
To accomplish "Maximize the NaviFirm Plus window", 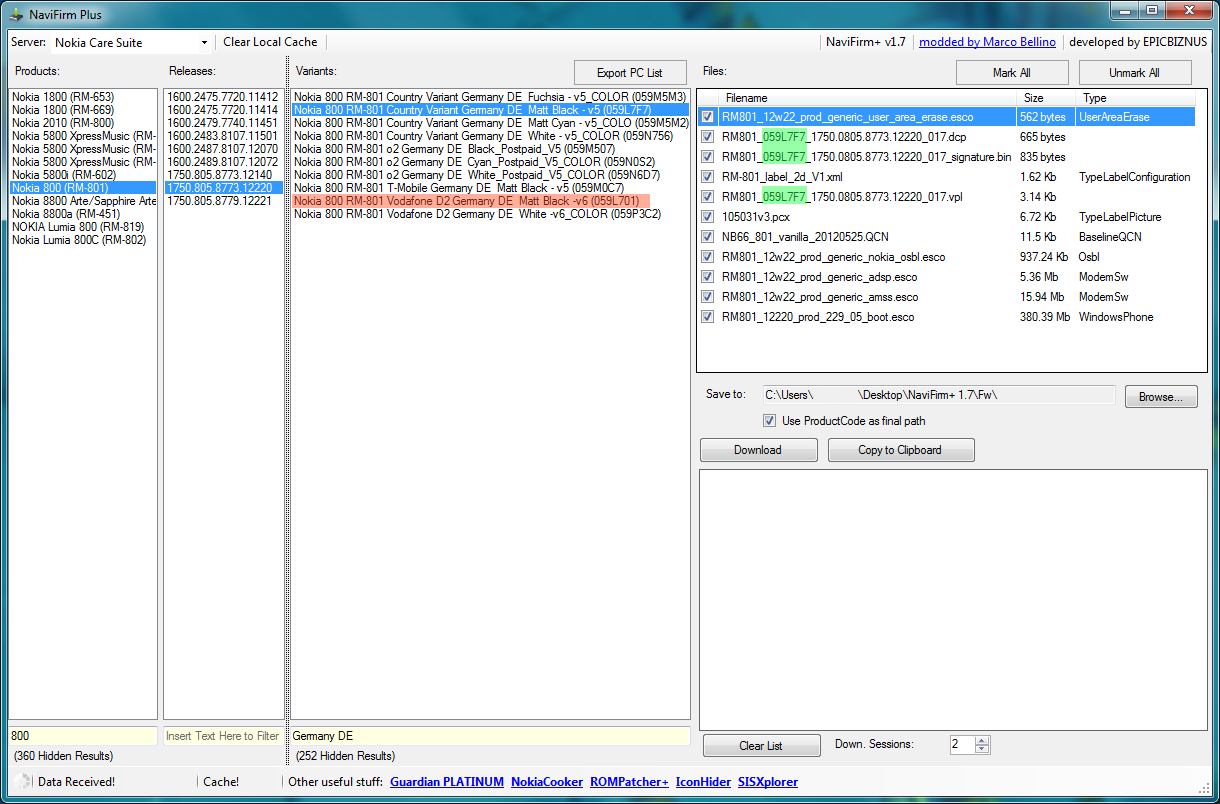I will (1152, 11).
